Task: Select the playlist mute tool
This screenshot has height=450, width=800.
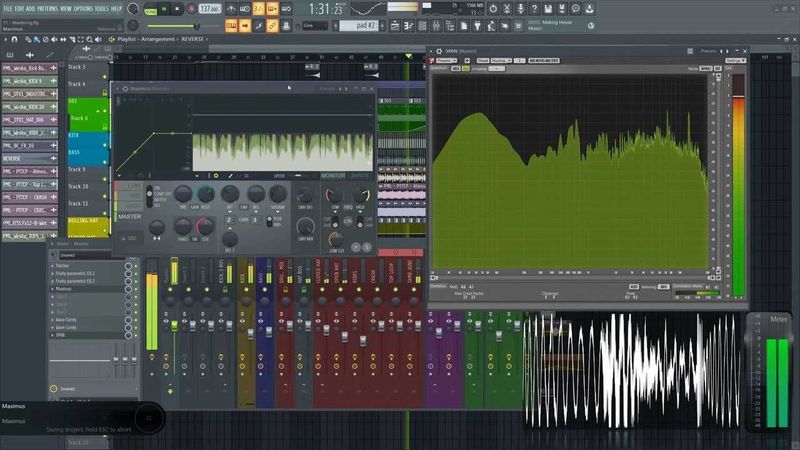Action: tap(54, 39)
